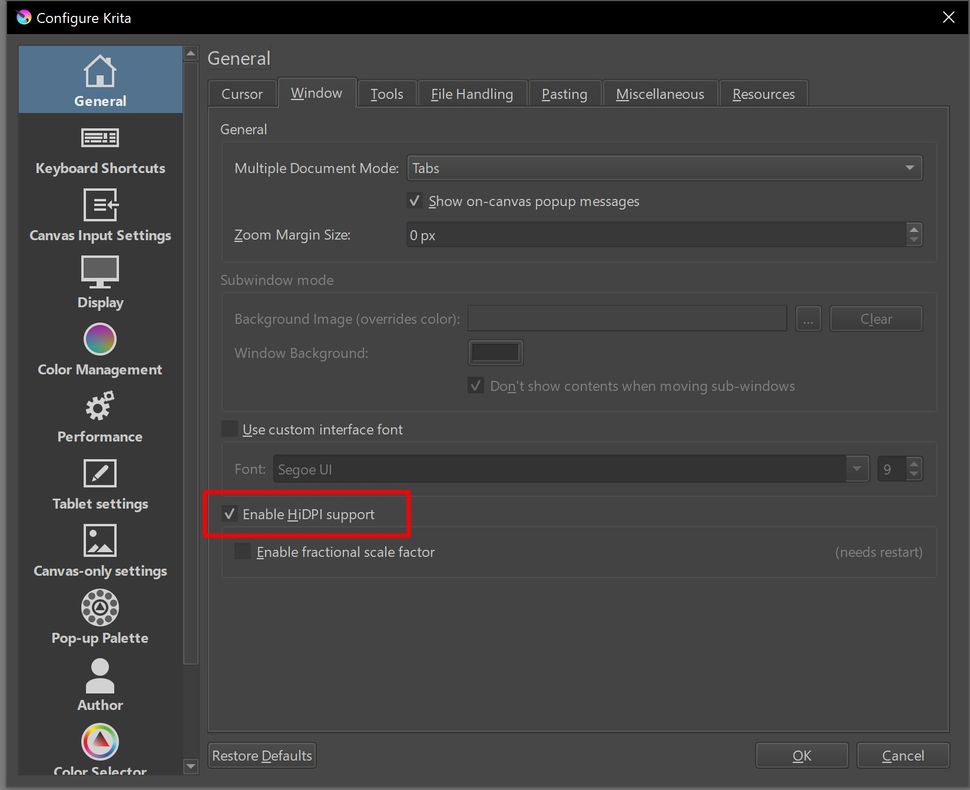Open the Multiple Document Mode dropdown
The image size is (970, 790).
coord(664,167)
